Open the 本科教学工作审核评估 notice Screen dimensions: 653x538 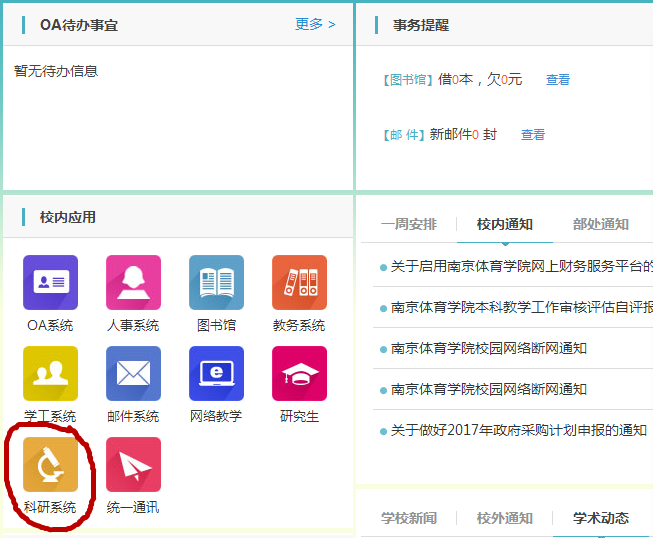521,308
